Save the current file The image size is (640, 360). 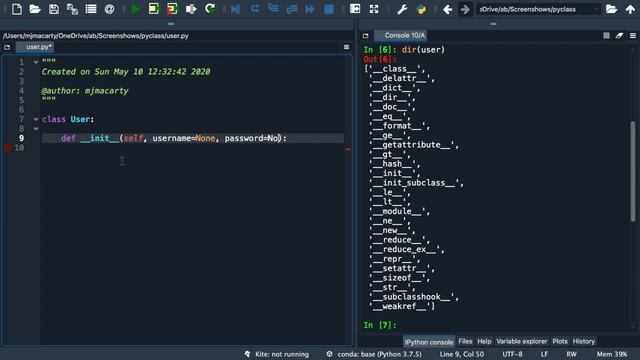[54, 9]
